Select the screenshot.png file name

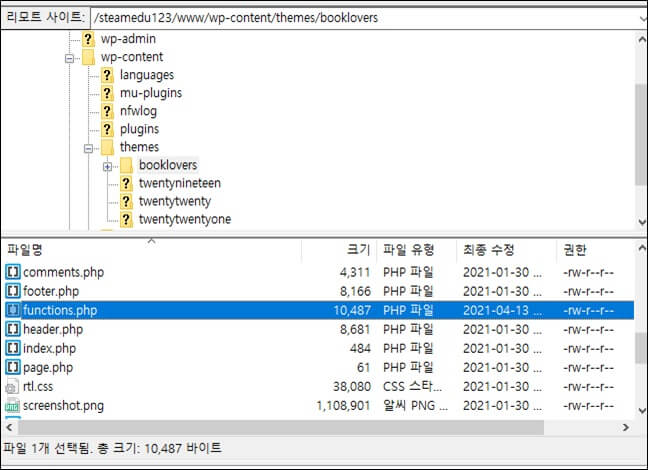pos(64,406)
